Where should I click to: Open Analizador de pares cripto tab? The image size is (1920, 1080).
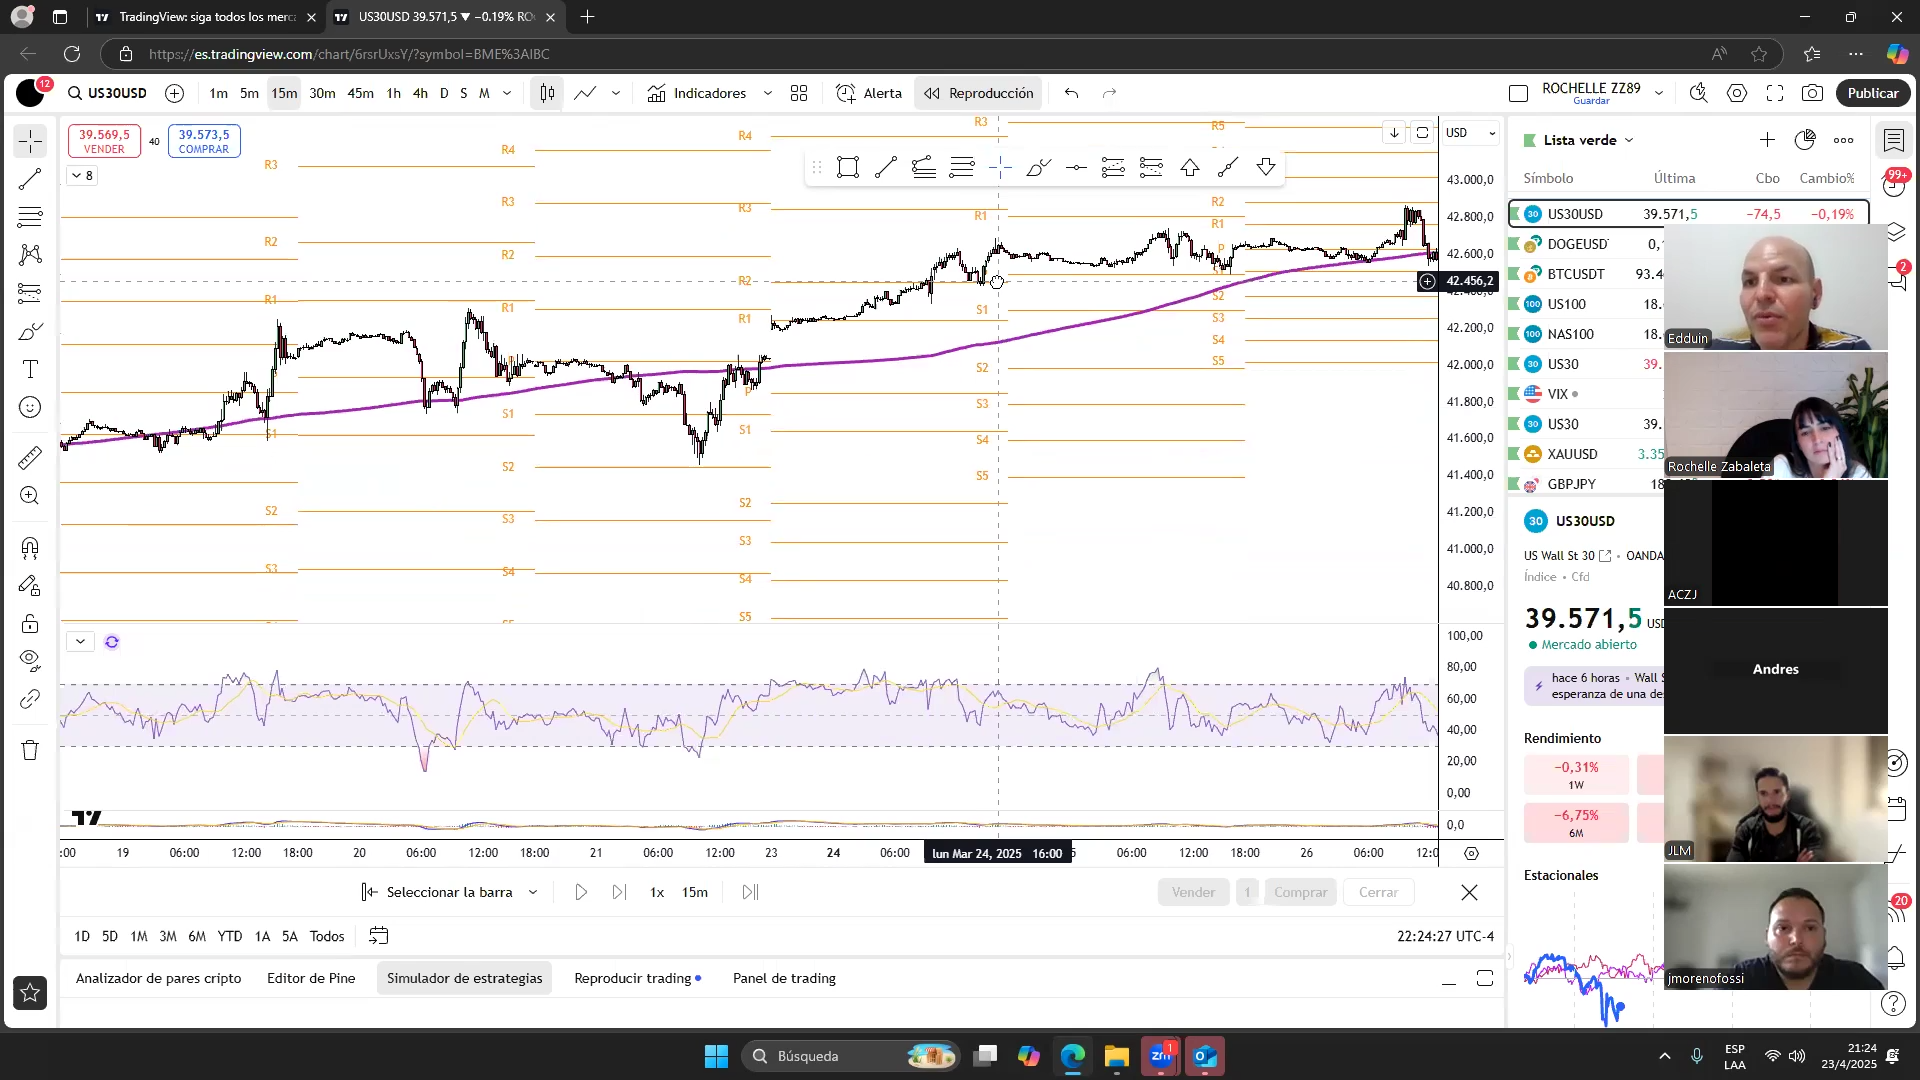(159, 978)
